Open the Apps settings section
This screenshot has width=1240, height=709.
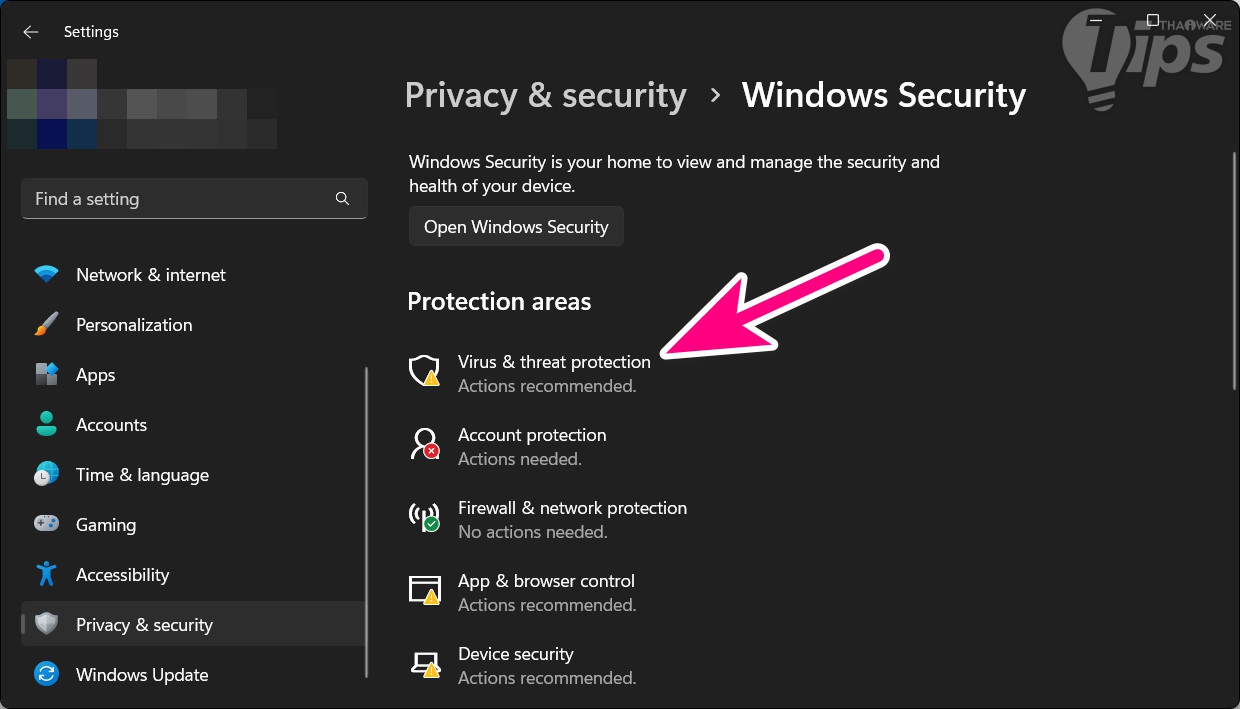[96, 375]
